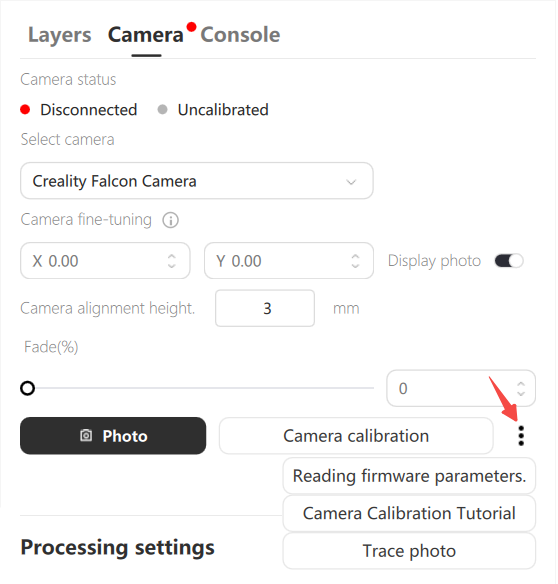Screen dimensions: 558x584
Task: Open the Camera Calibration Tutorial entry
Action: tap(409, 513)
